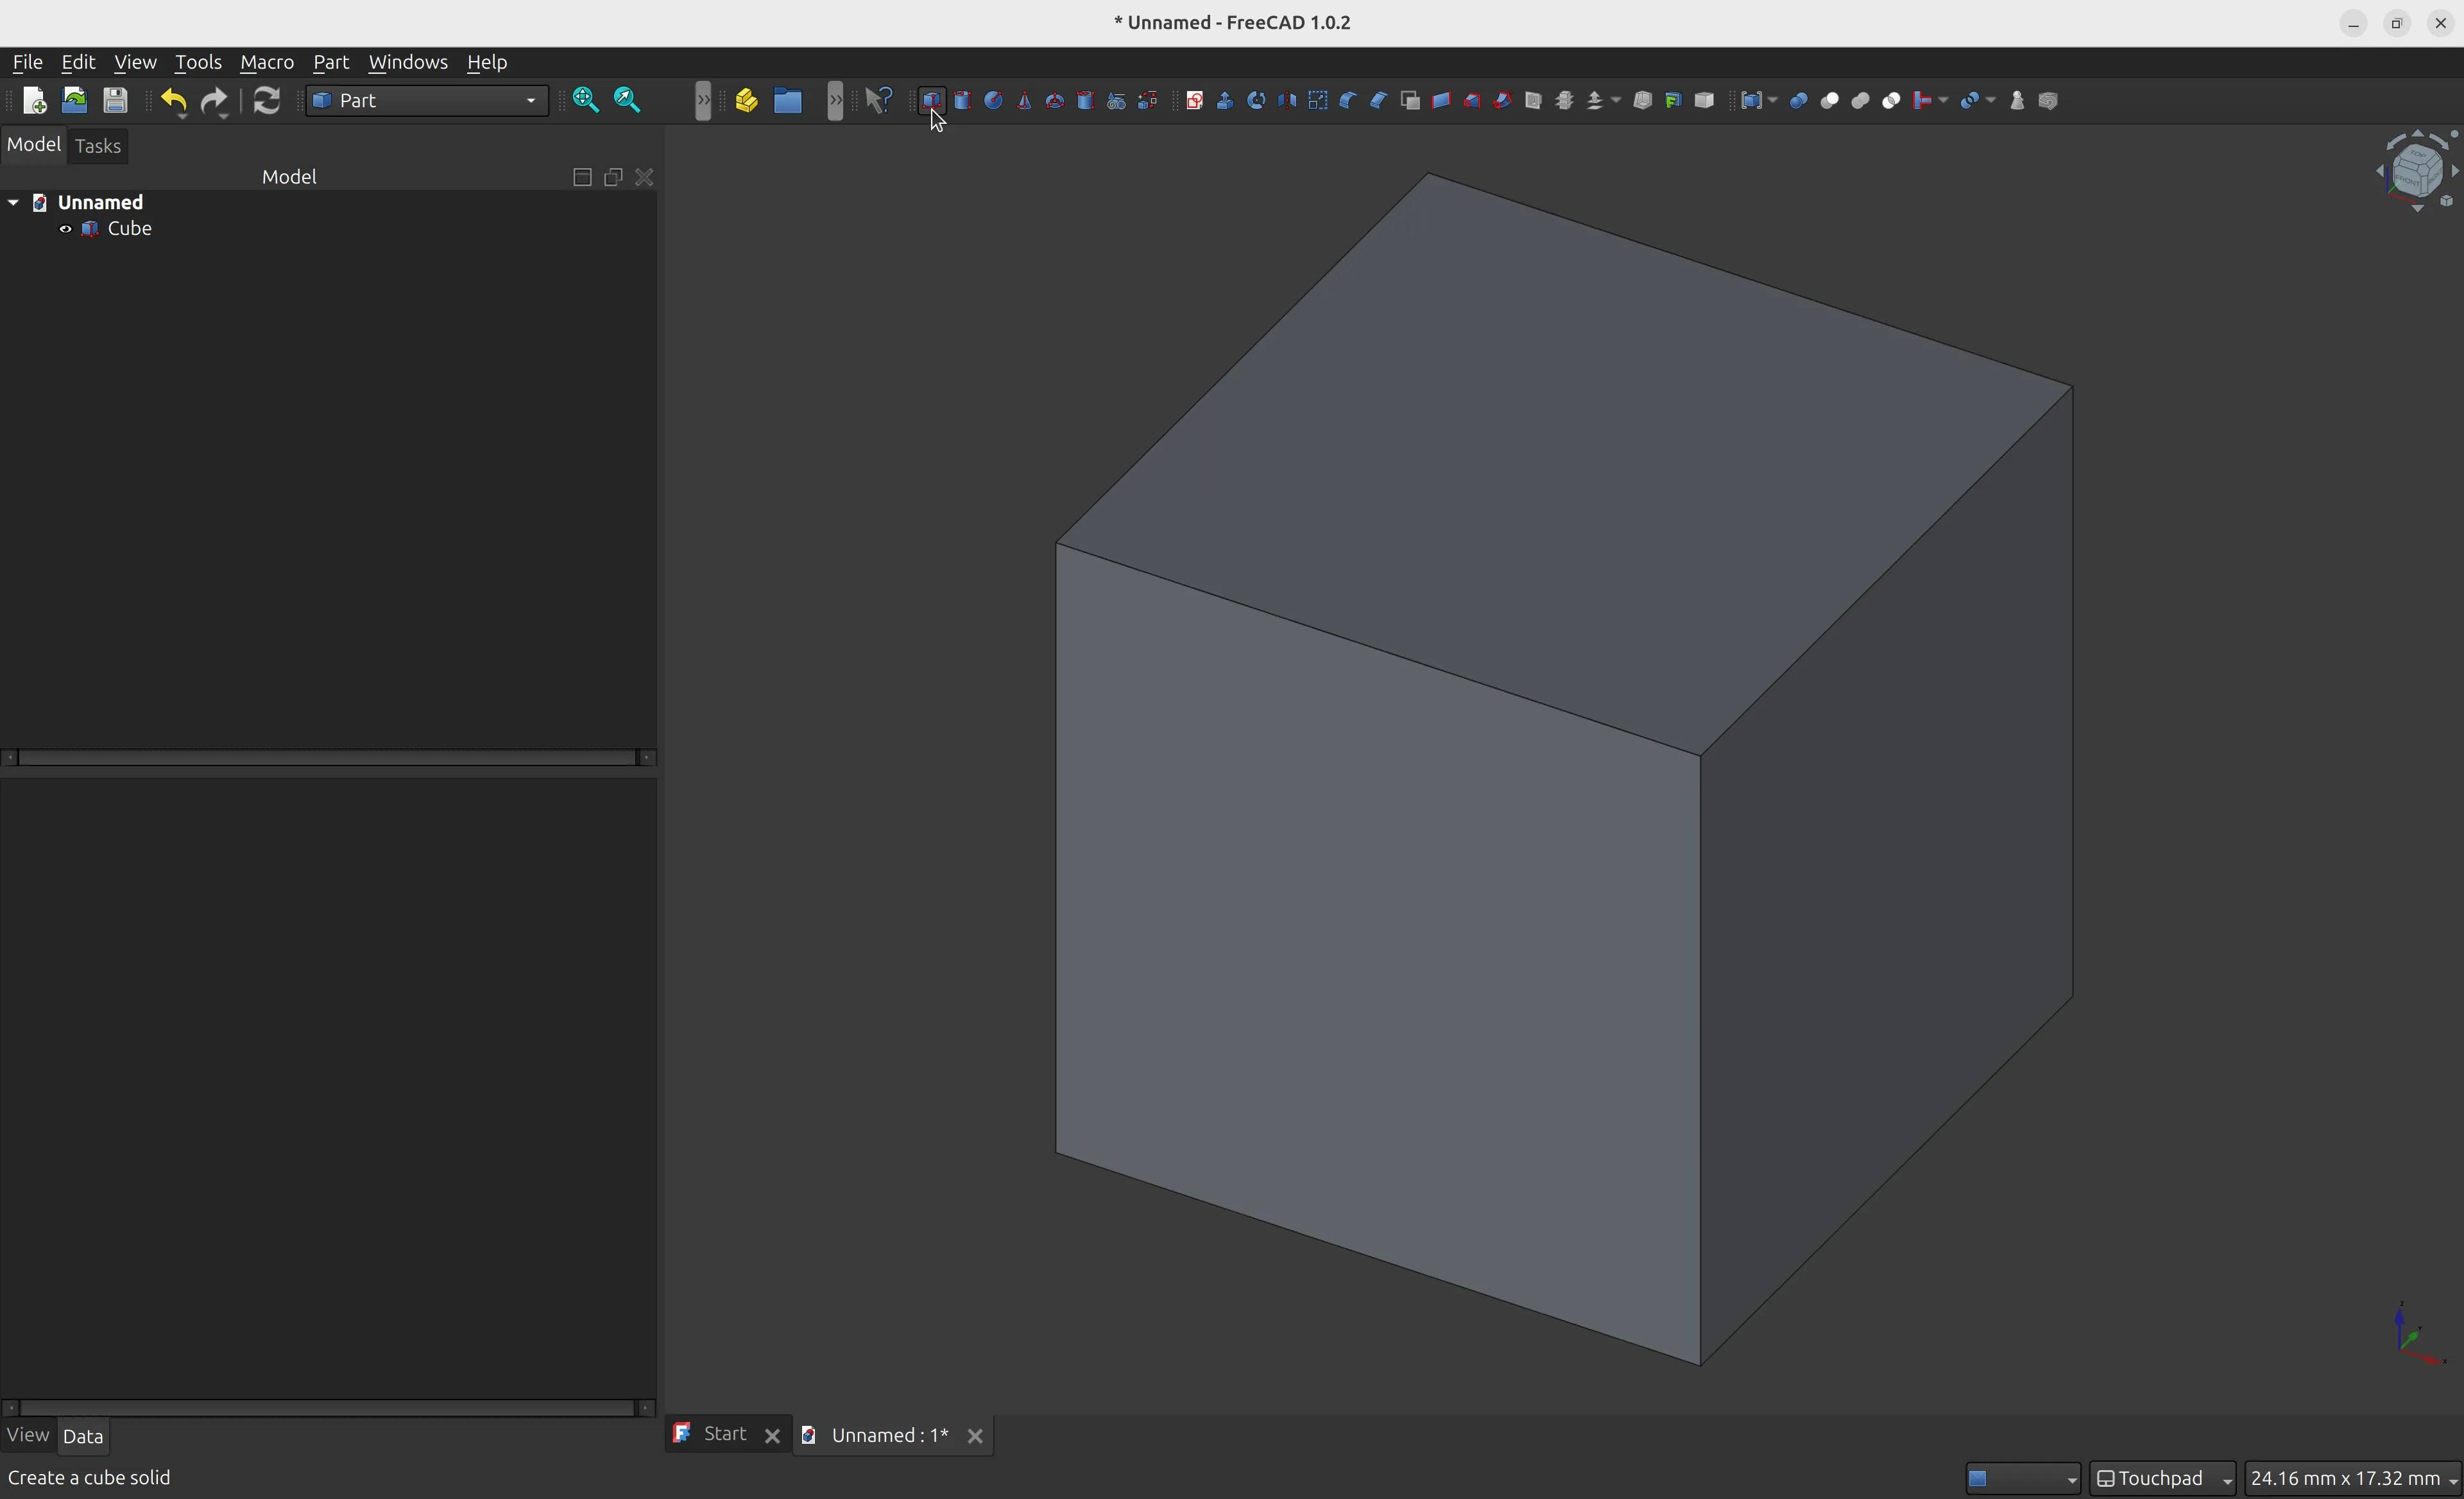Switch to the Tasks tab
The height and width of the screenshot is (1499, 2464).
pyautogui.click(x=97, y=146)
